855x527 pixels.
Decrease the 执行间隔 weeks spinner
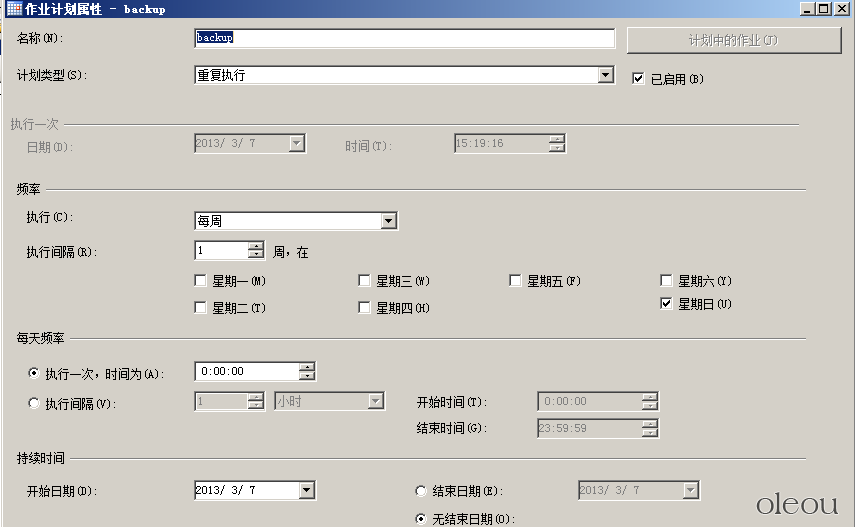click(256, 255)
